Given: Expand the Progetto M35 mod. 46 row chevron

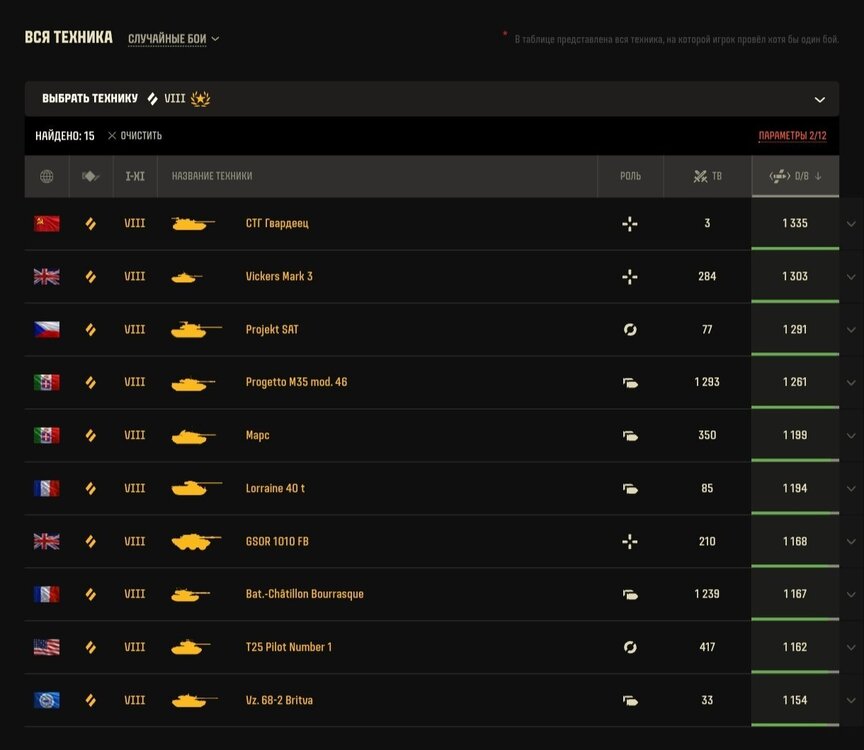Looking at the screenshot, I should 851,382.
